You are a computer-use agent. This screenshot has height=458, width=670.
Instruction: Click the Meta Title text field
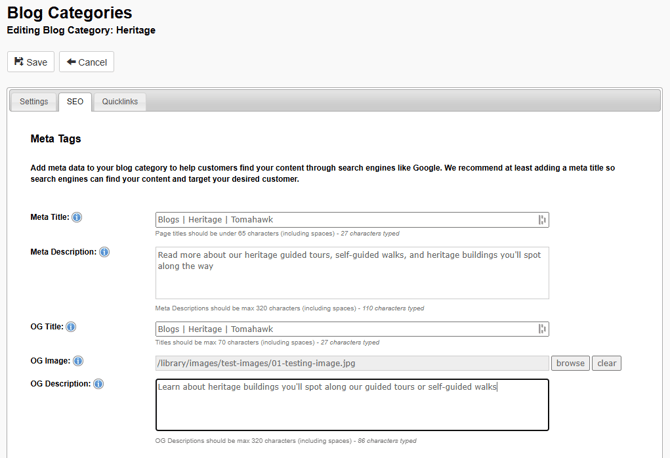(345, 220)
